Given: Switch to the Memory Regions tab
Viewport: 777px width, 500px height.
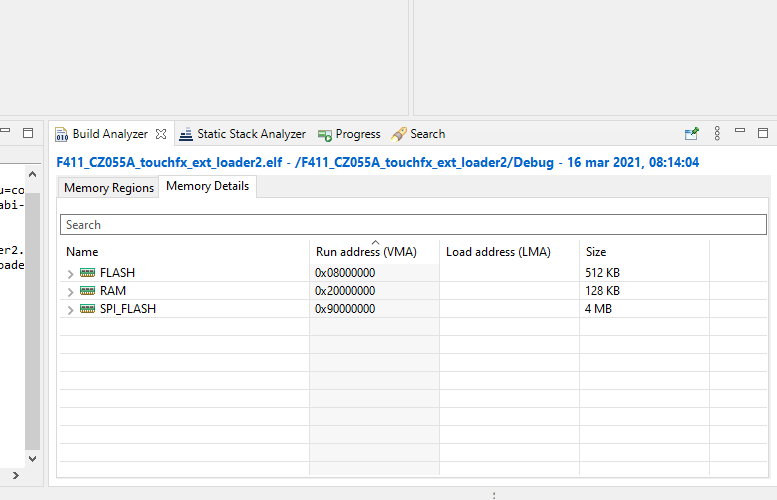Looking at the screenshot, I should 109,188.
